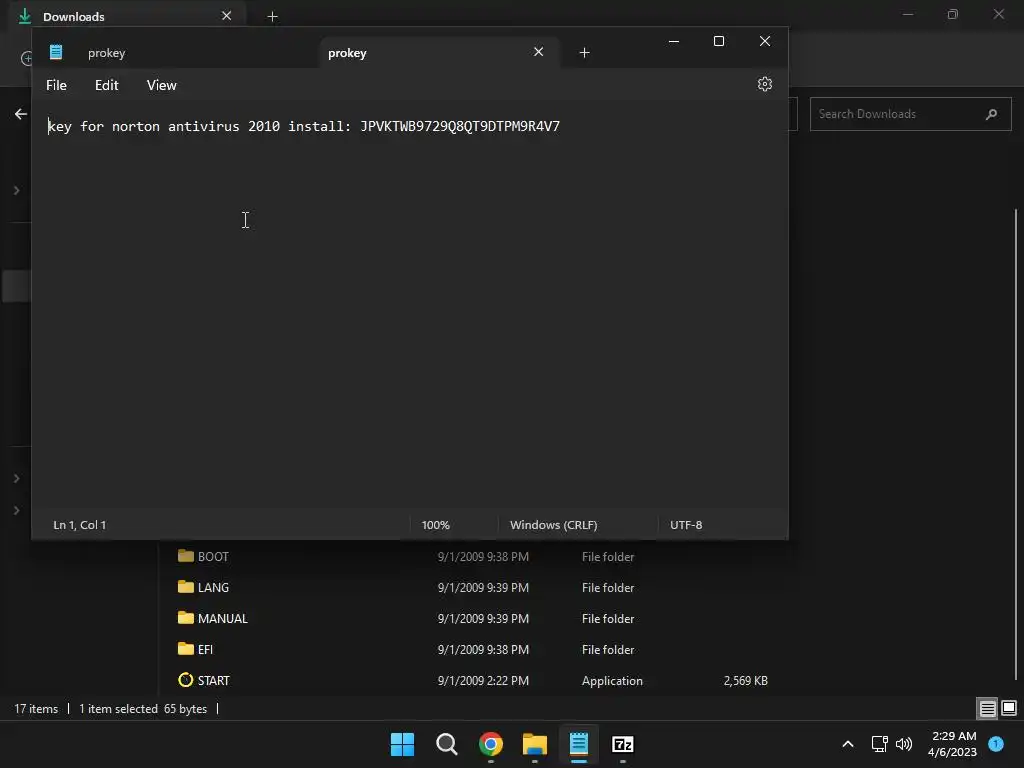Click the Explorer vertical scrollbar

1016,444
